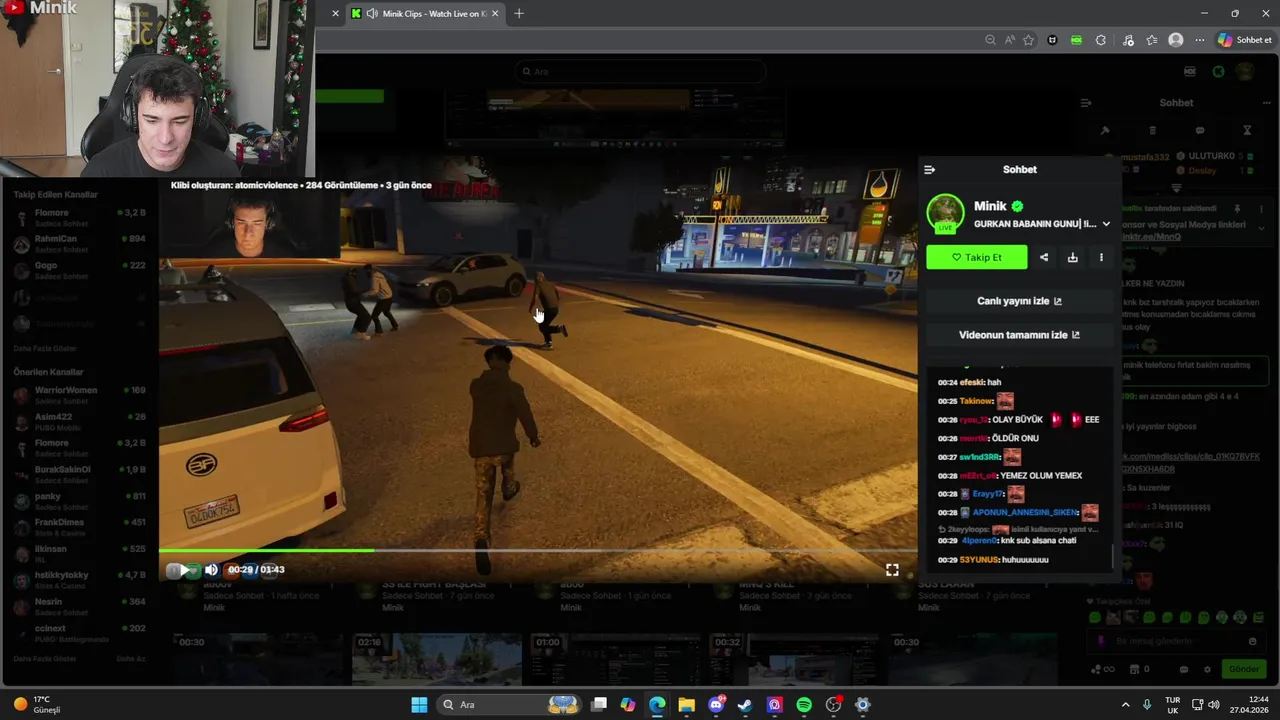The height and width of the screenshot is (720, 1280).
Task: Mute the tab using its speaker icon
Action: (372, 14)
